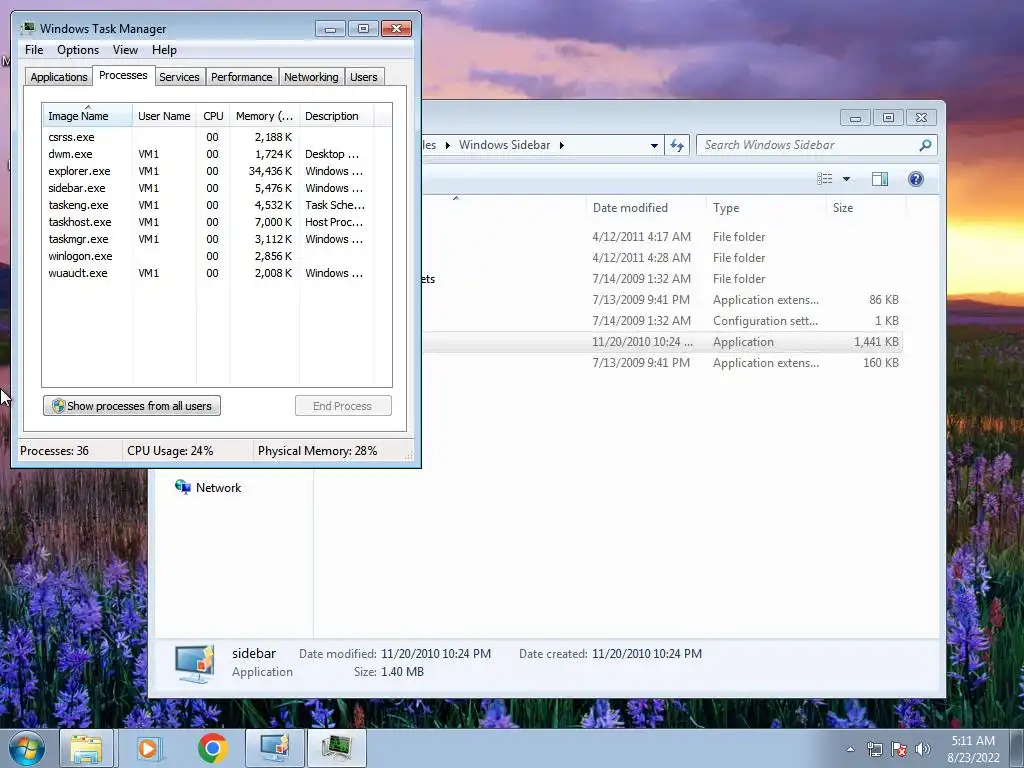Click the sidebar application icon in details pane

tap(194, 664)
